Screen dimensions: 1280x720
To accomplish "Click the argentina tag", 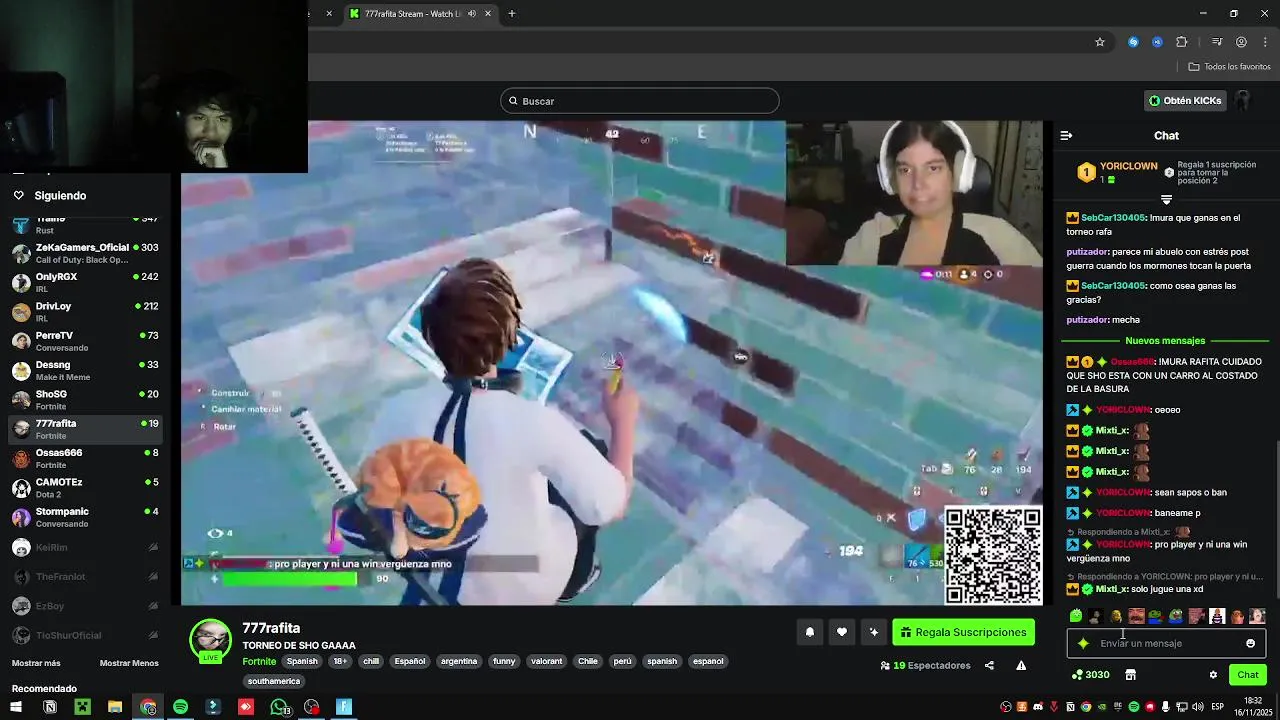I will [459, 661].
